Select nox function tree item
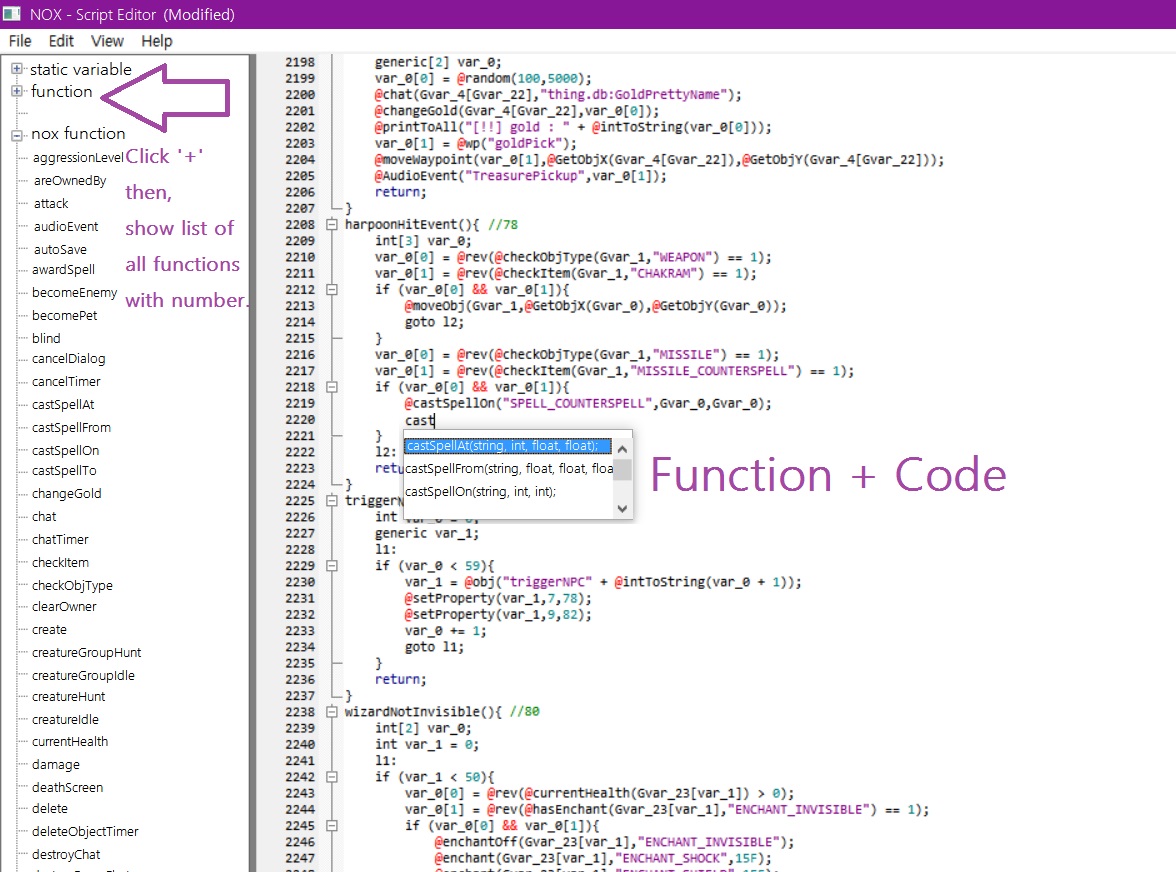Viewport: 1176px width, 872px height. click(x=78, y=133)
